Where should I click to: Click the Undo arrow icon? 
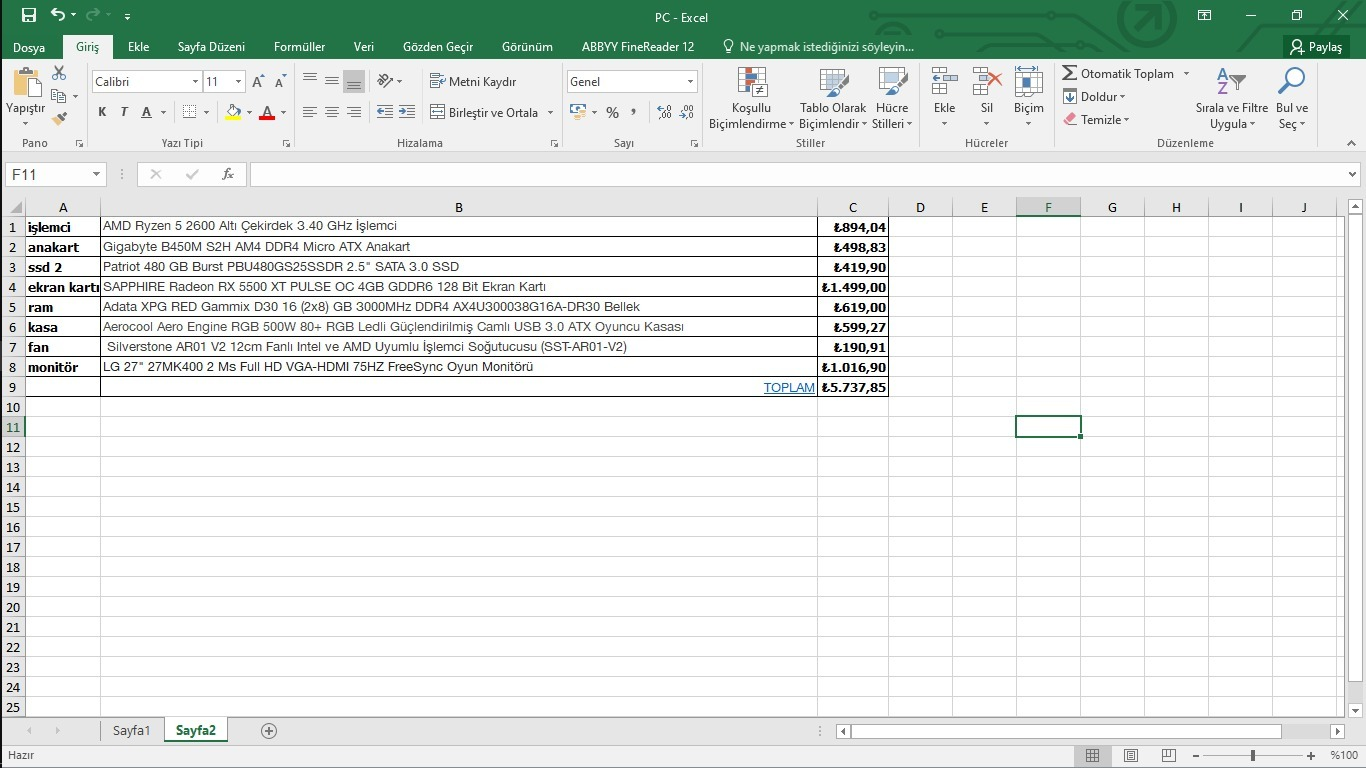coord(58,15)
